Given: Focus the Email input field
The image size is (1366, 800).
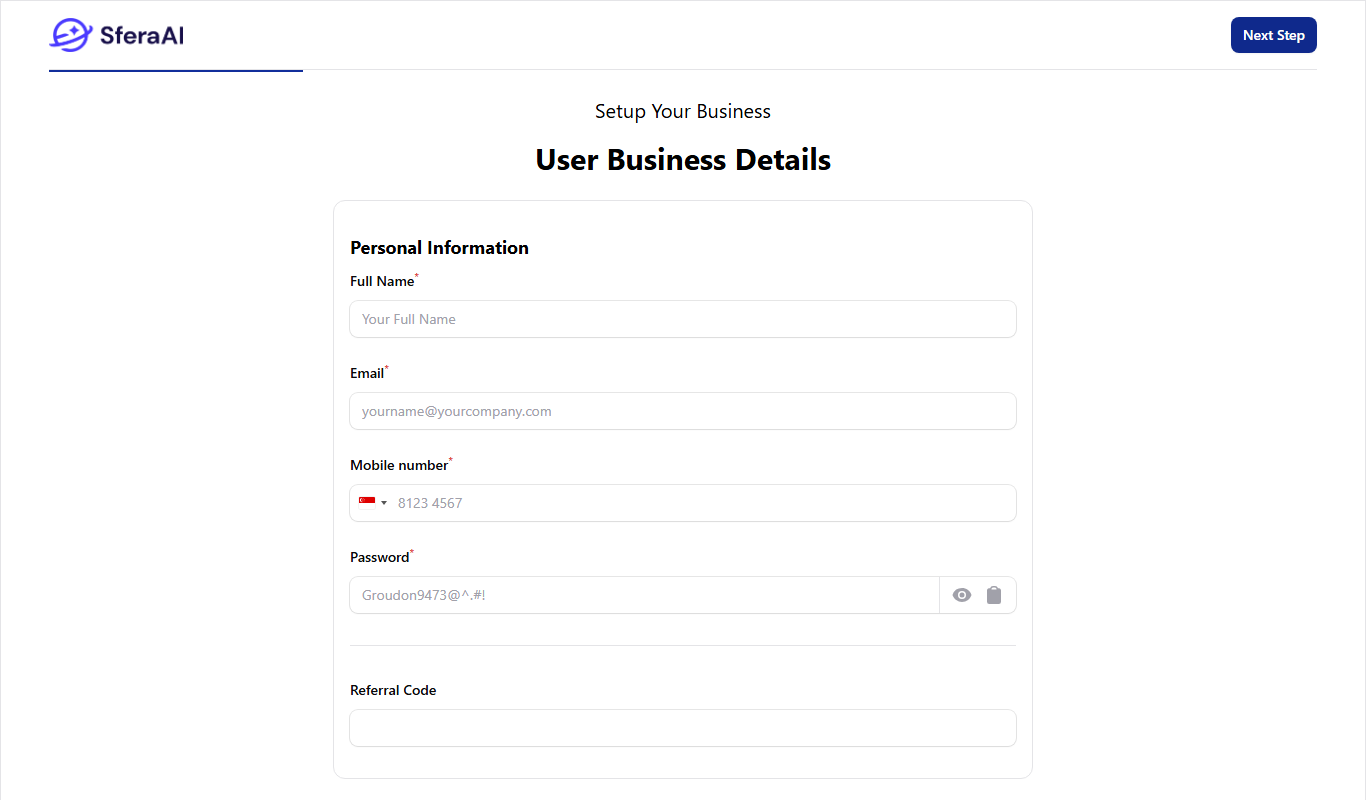Looking at the screenshot, I should point(683,411).
